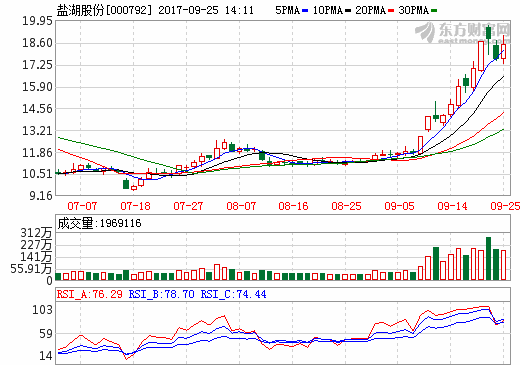The width and height of the screenshot is (520, 365).
Task: Click the 07-18 date axis label
Action: click(x=135, y=206)
